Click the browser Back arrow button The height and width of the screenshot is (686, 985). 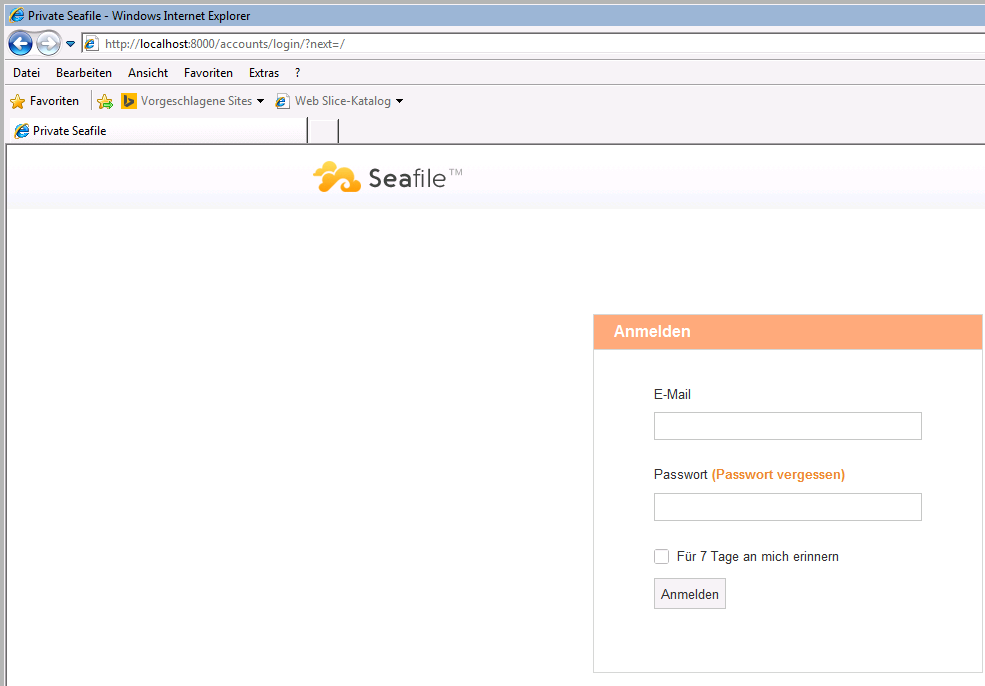coord(20,44)
